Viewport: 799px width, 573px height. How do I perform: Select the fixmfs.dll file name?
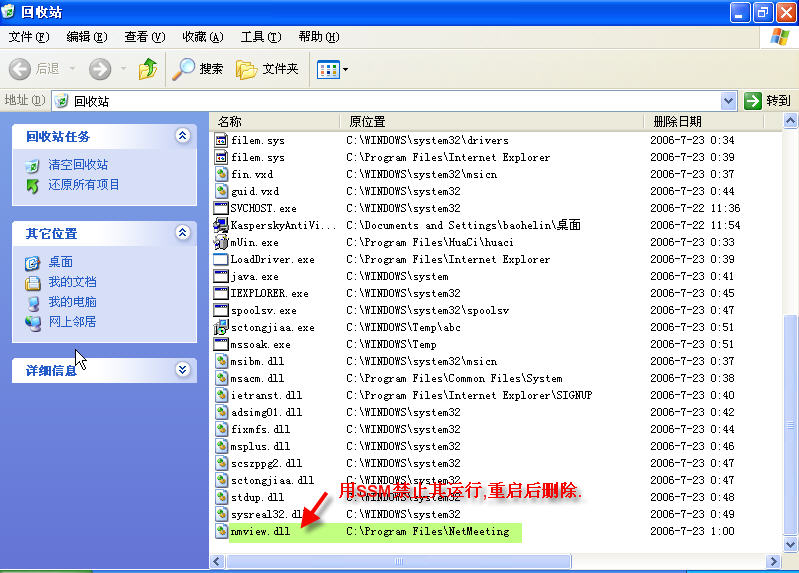260,429
